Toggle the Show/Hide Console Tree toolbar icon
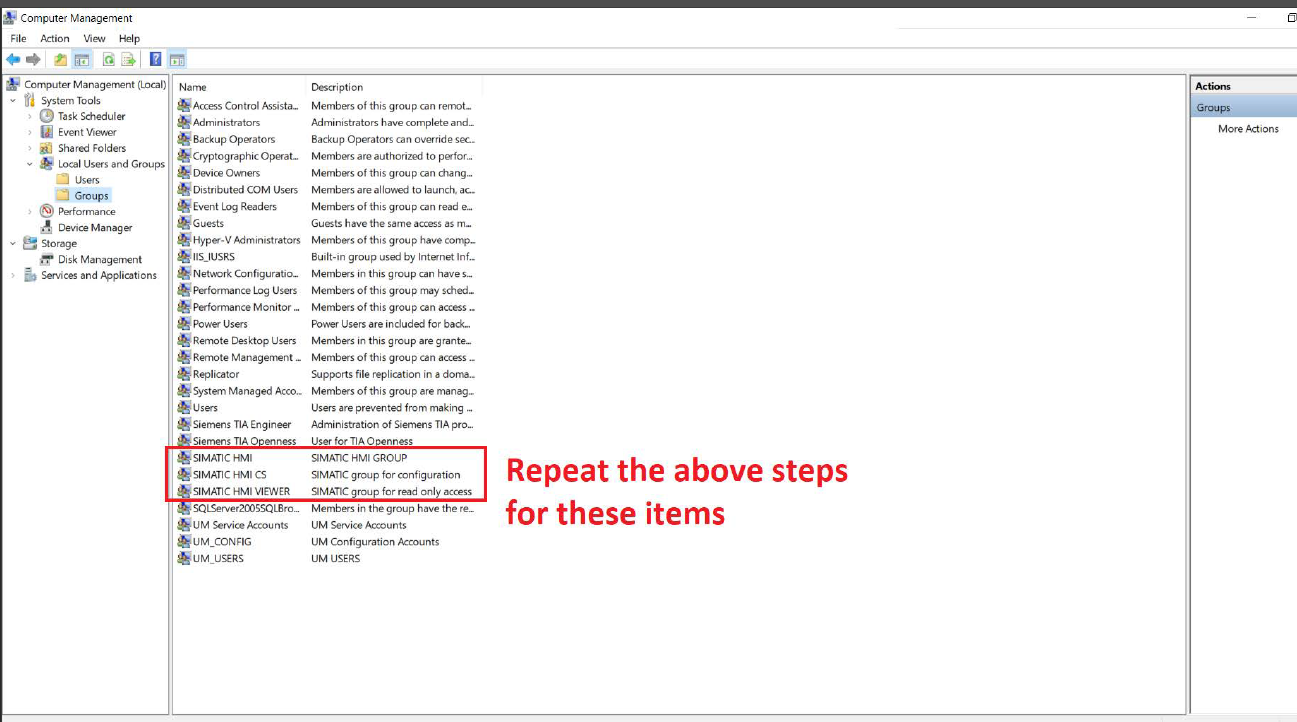The width and height of the screenshot is (1297, 722). [x=81, y=60]
